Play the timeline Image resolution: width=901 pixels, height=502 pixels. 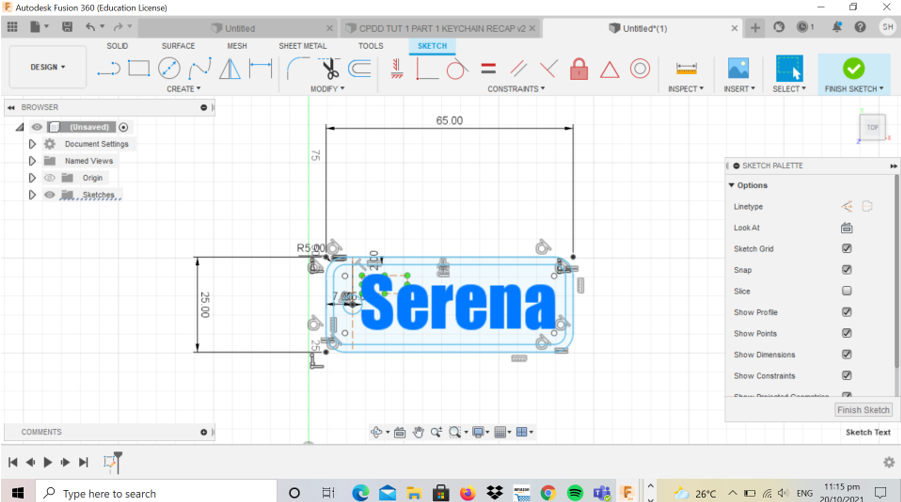coord(48,462)
